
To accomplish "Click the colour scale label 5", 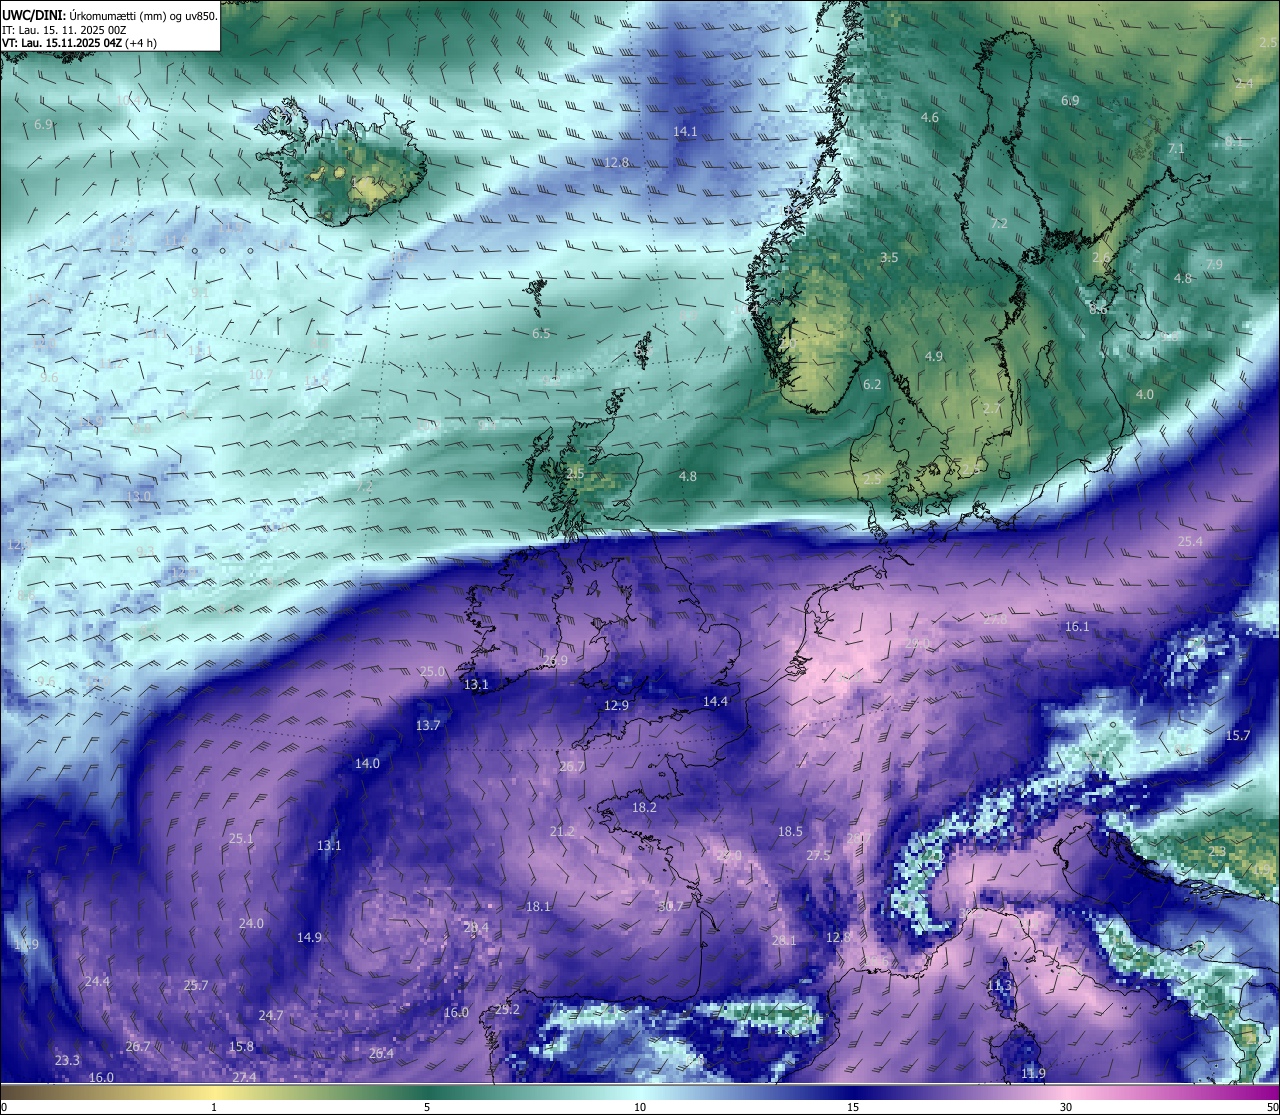I will [427, 1107].
